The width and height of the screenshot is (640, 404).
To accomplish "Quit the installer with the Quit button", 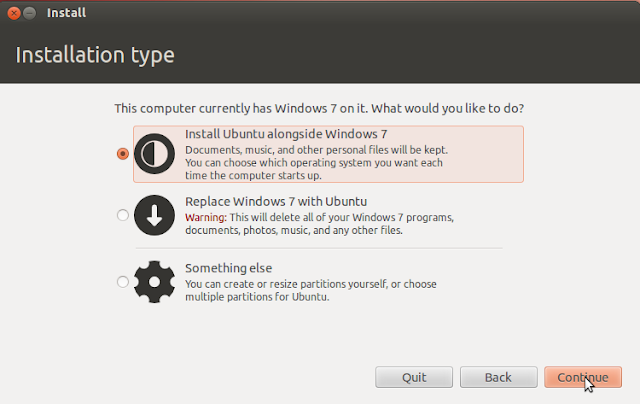I will [x=414, y=377].
